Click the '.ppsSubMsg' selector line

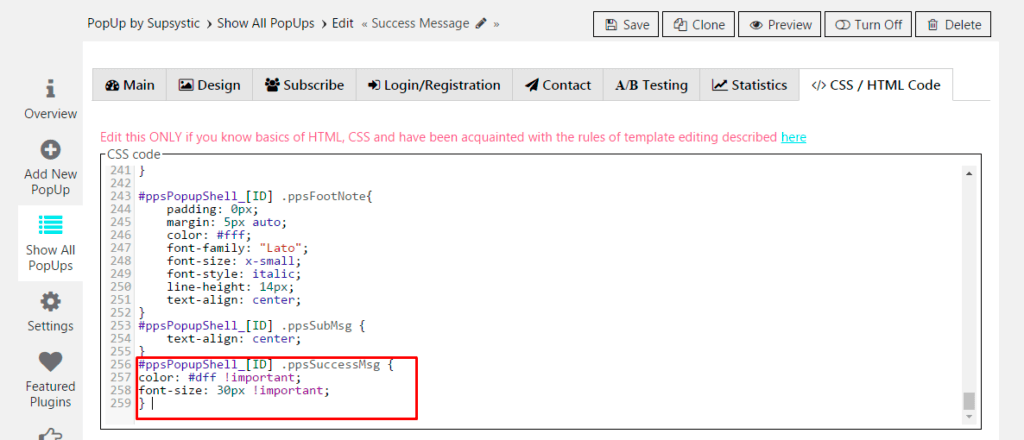pyautogui.click(x=251, y=326)
